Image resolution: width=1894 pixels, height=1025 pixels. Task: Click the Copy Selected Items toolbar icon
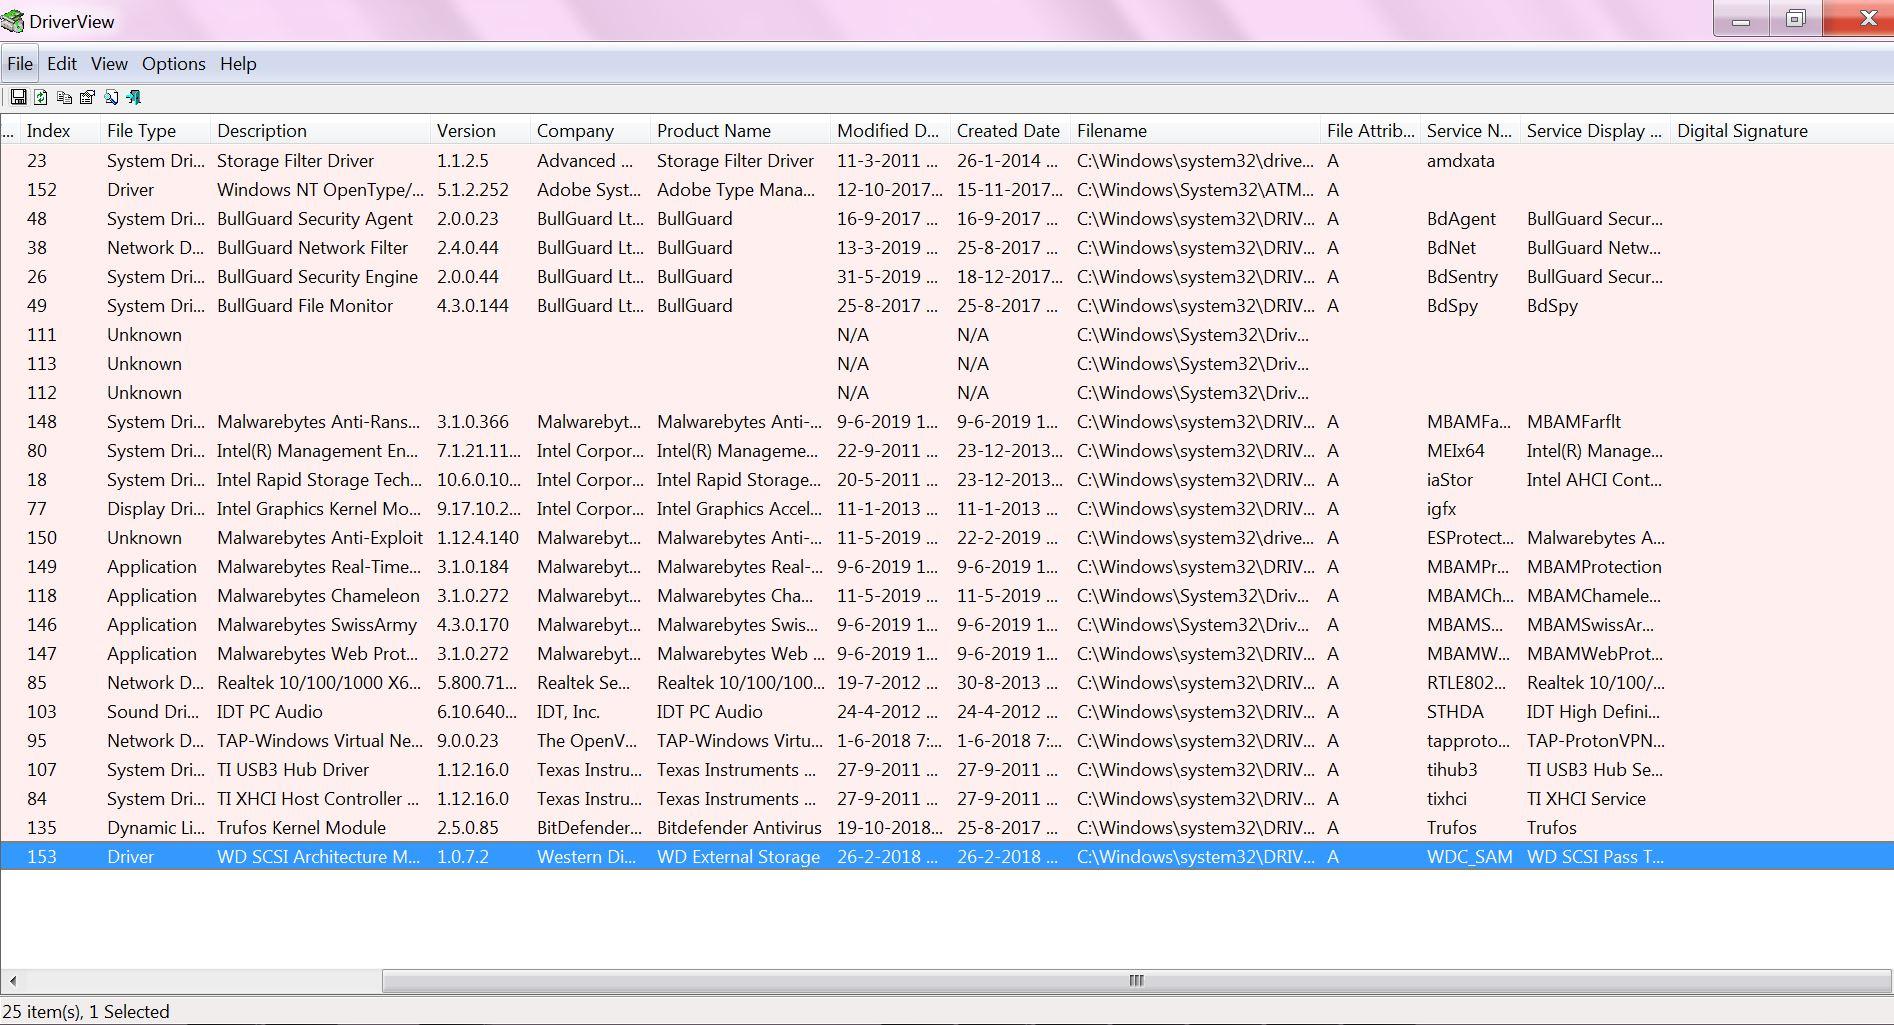(64, 97)
